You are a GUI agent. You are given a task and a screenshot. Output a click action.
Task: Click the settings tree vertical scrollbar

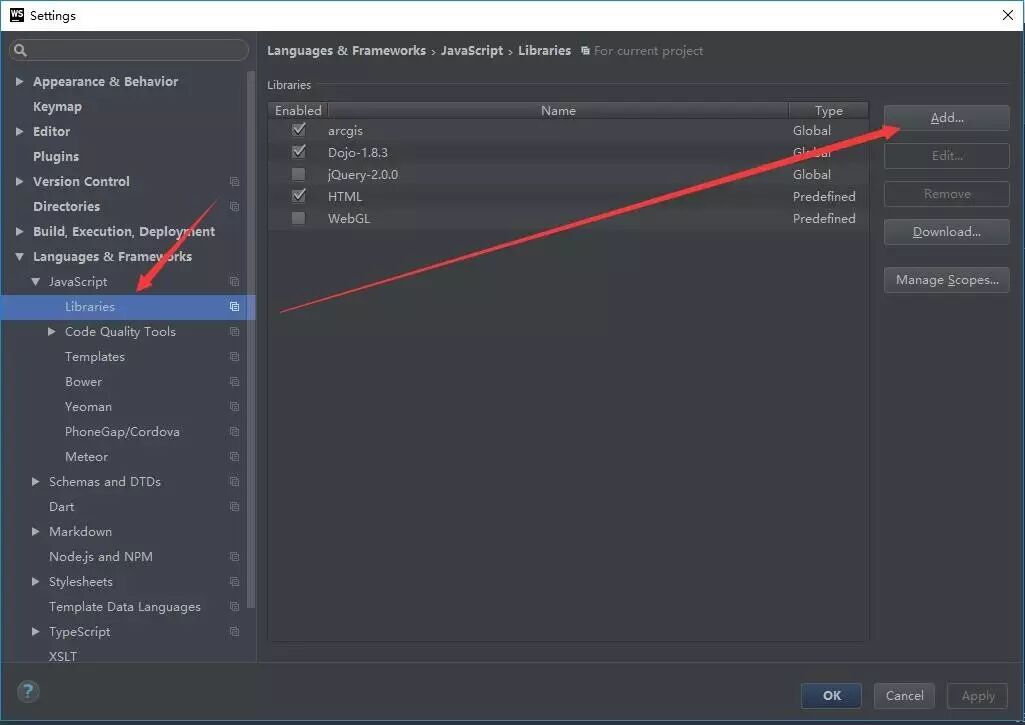(x=251, y=340)
